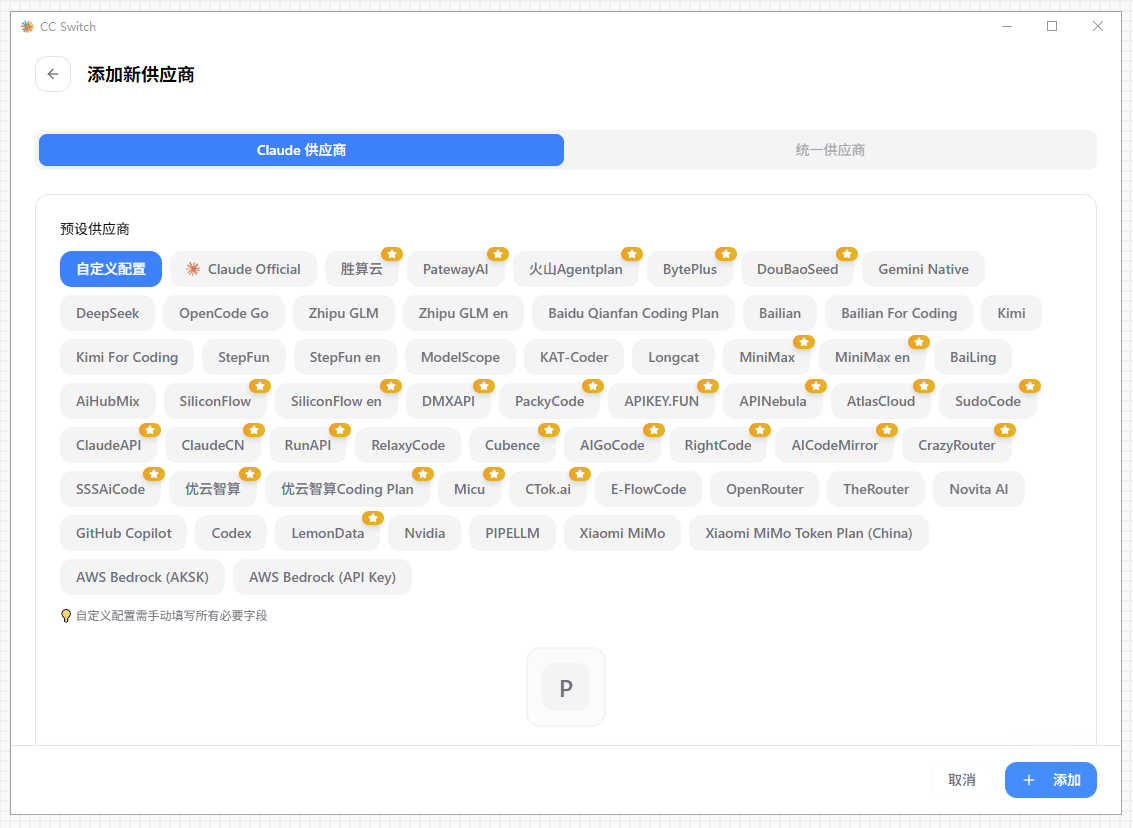Click the provider icon placeholder P
The image size is (1133, 828).
566,687
